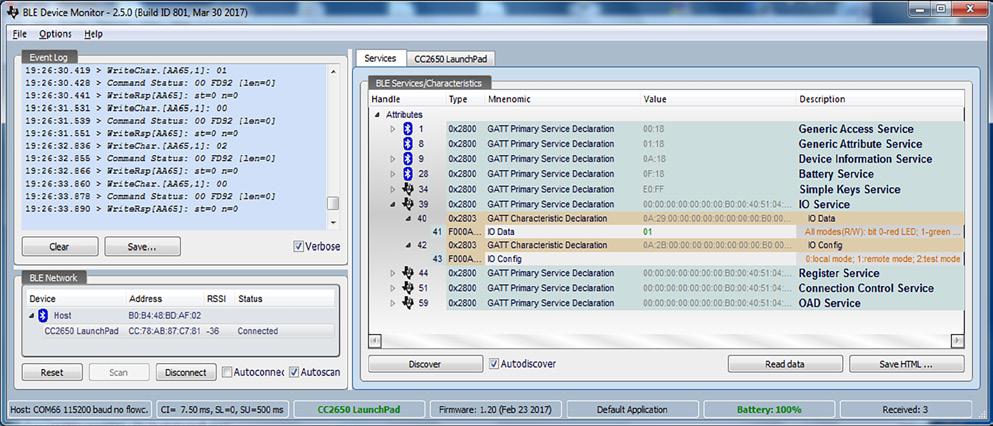The image size is (993, 426).
Task: Click the Description column header
Action: click(880, 99)
